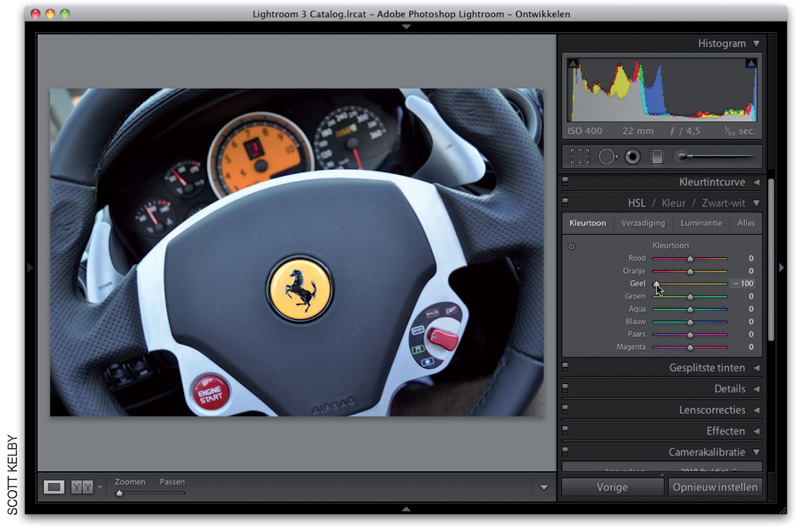Toggle Camerakalibratie on/off switch

565,451
